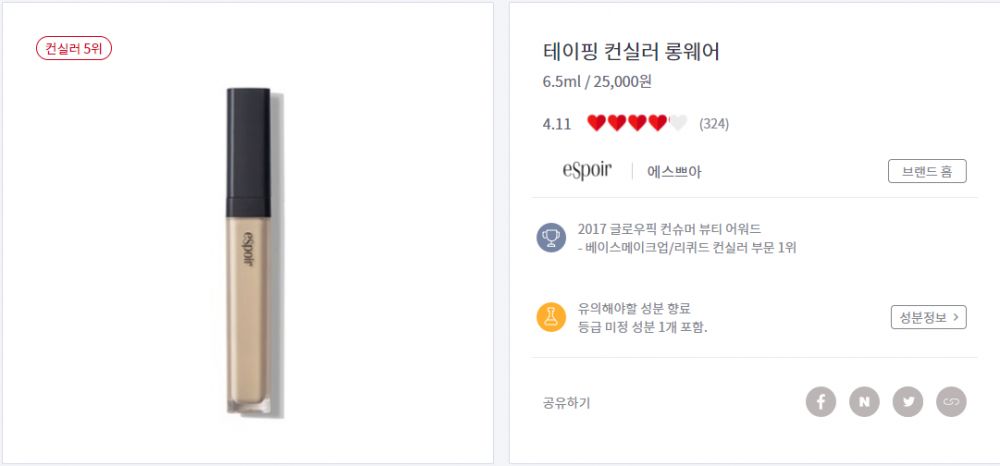
Task: Open the espoir concealer product image
Action: [x=250, y=252]
